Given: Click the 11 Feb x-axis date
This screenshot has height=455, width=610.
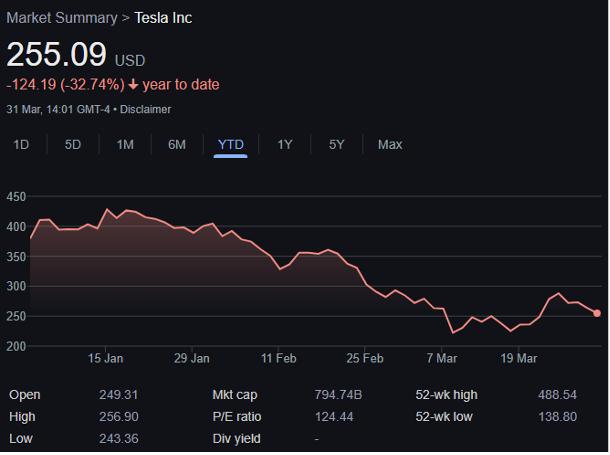Looking at the screenshot, I should [x=279, y=358].
